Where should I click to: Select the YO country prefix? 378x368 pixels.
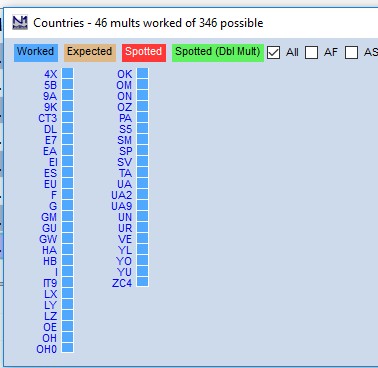click(124, 261)
